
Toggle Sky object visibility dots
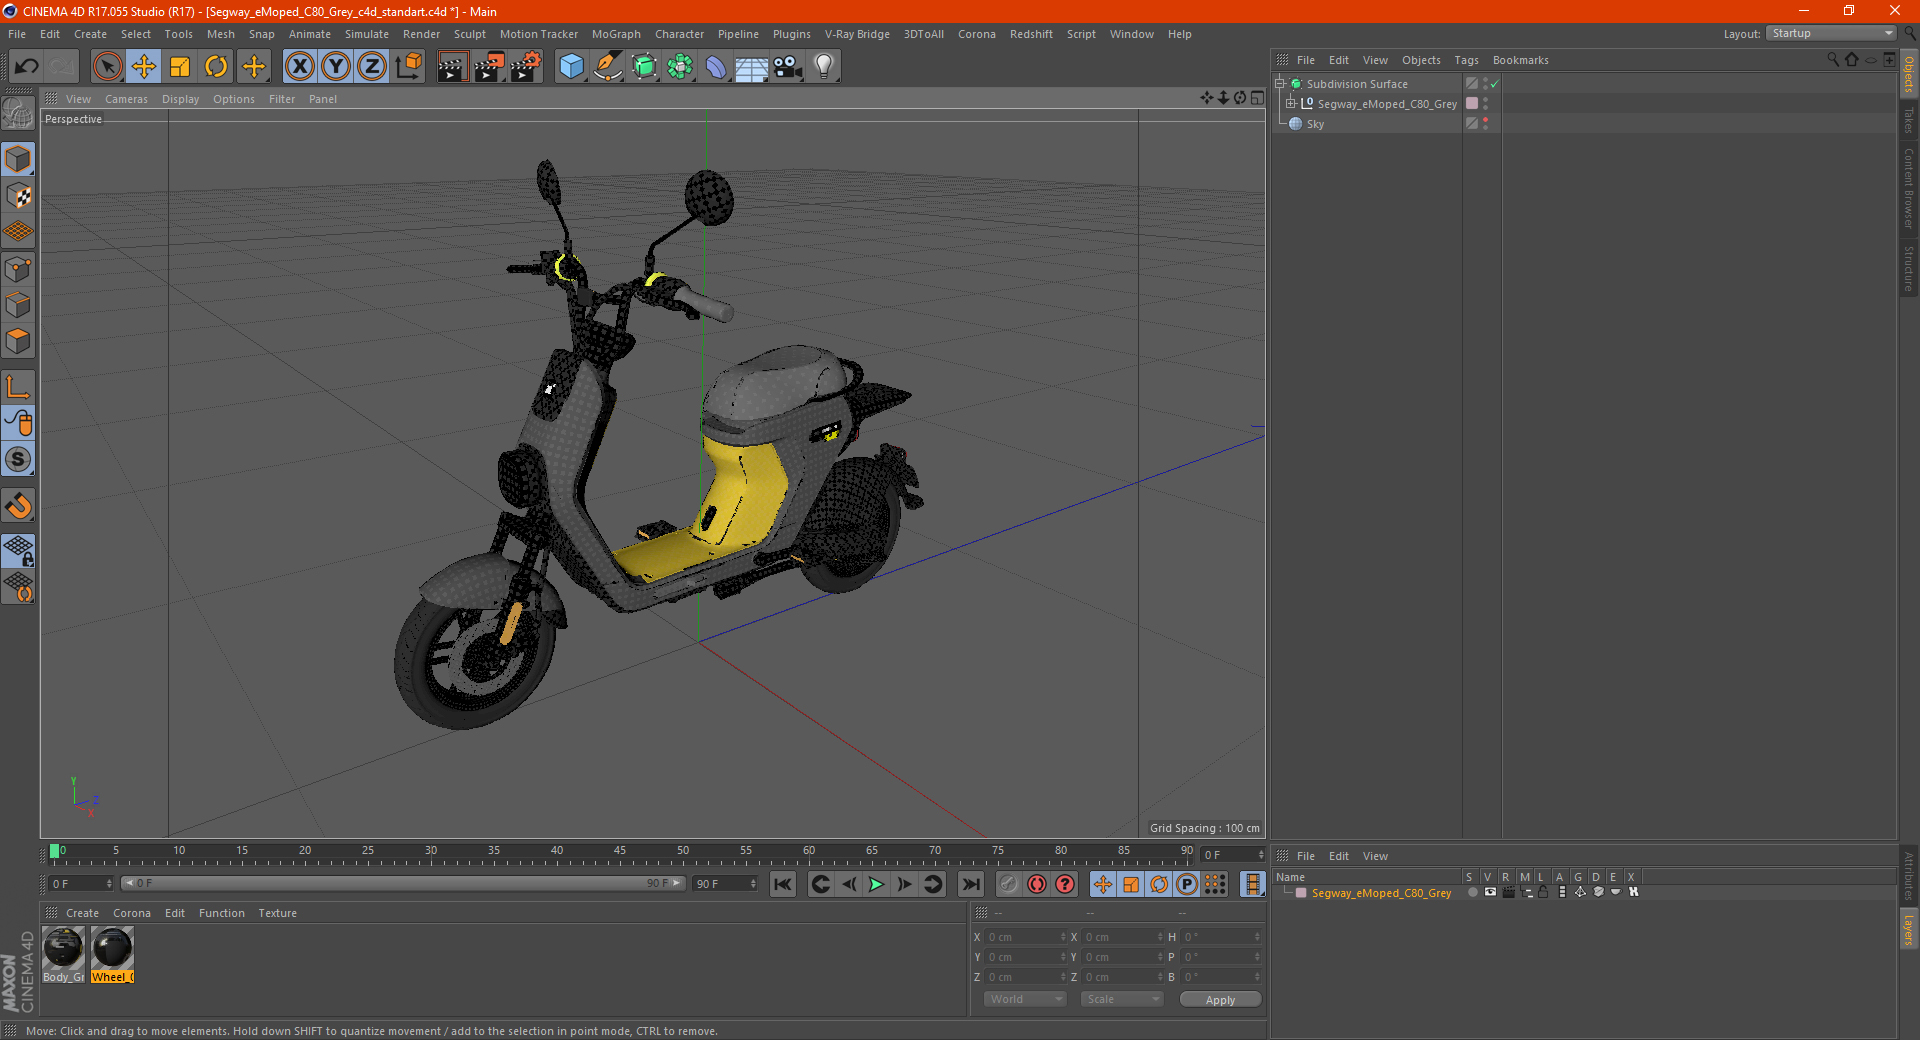click(1486, 124)
